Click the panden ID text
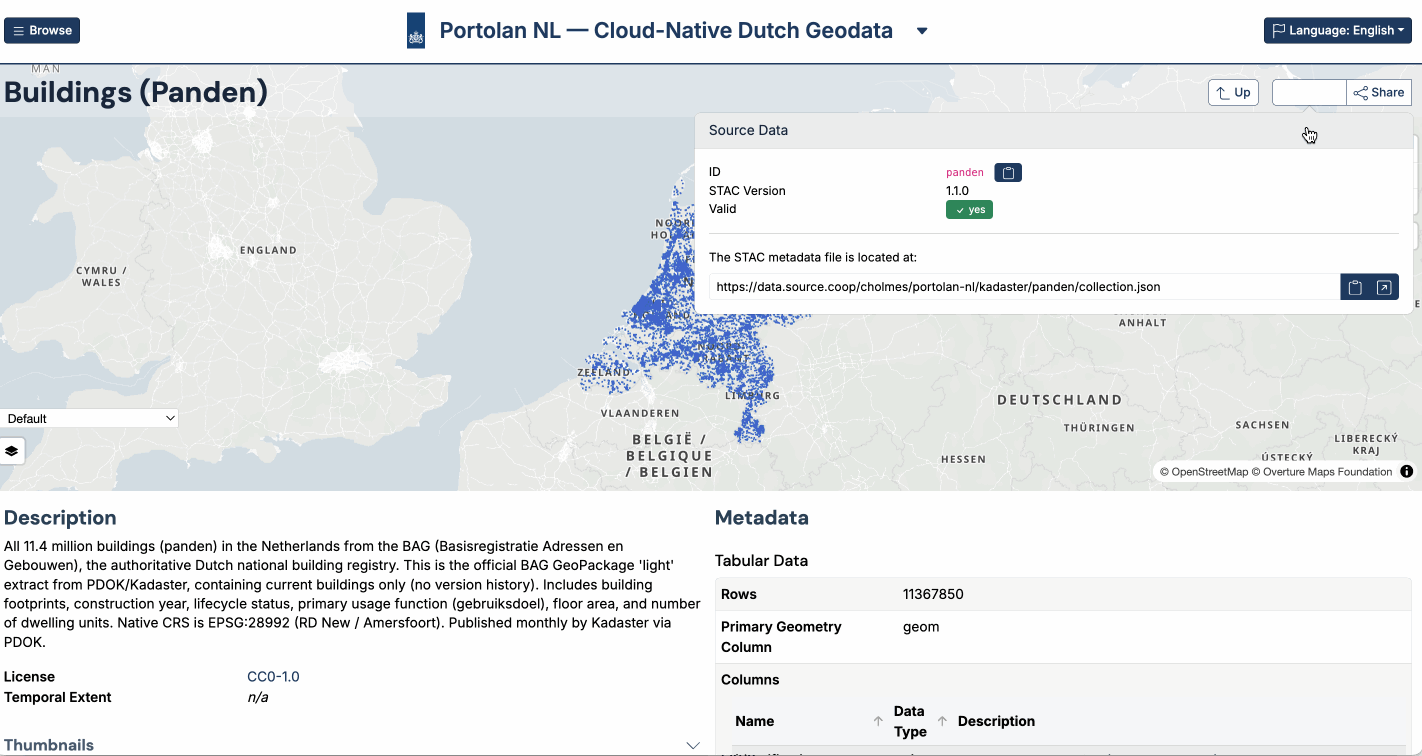1422x756 pixels. [965, 173]
